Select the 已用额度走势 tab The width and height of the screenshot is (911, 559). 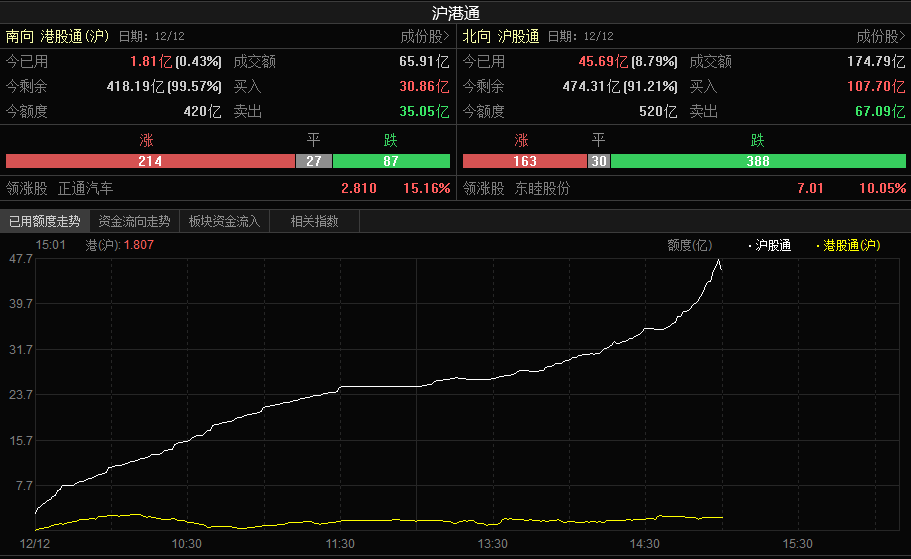pyautogui.click(x=45, y=221)
